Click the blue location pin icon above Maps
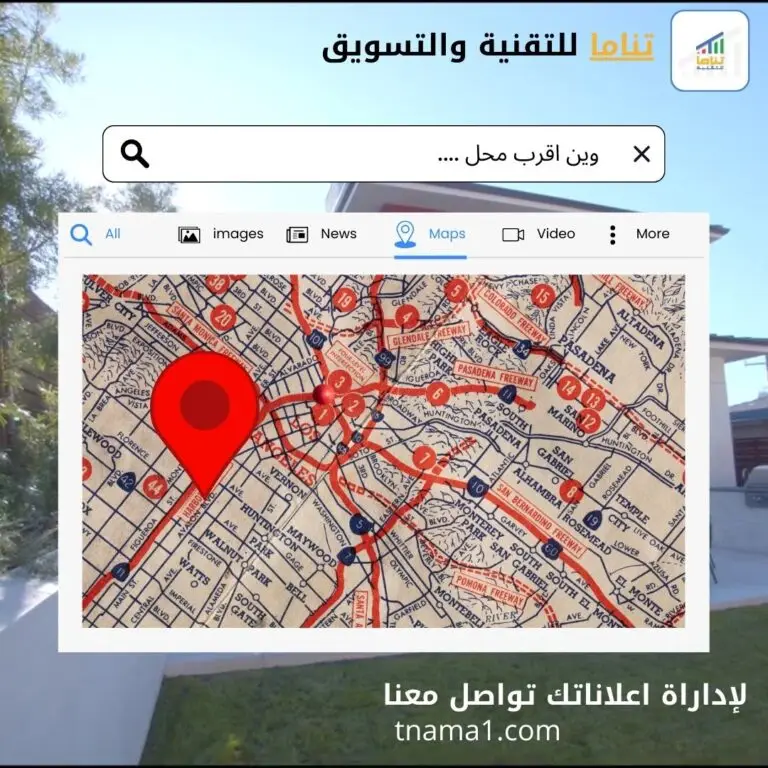Viewport: 768px width, 768px height. tap(405, 234)
